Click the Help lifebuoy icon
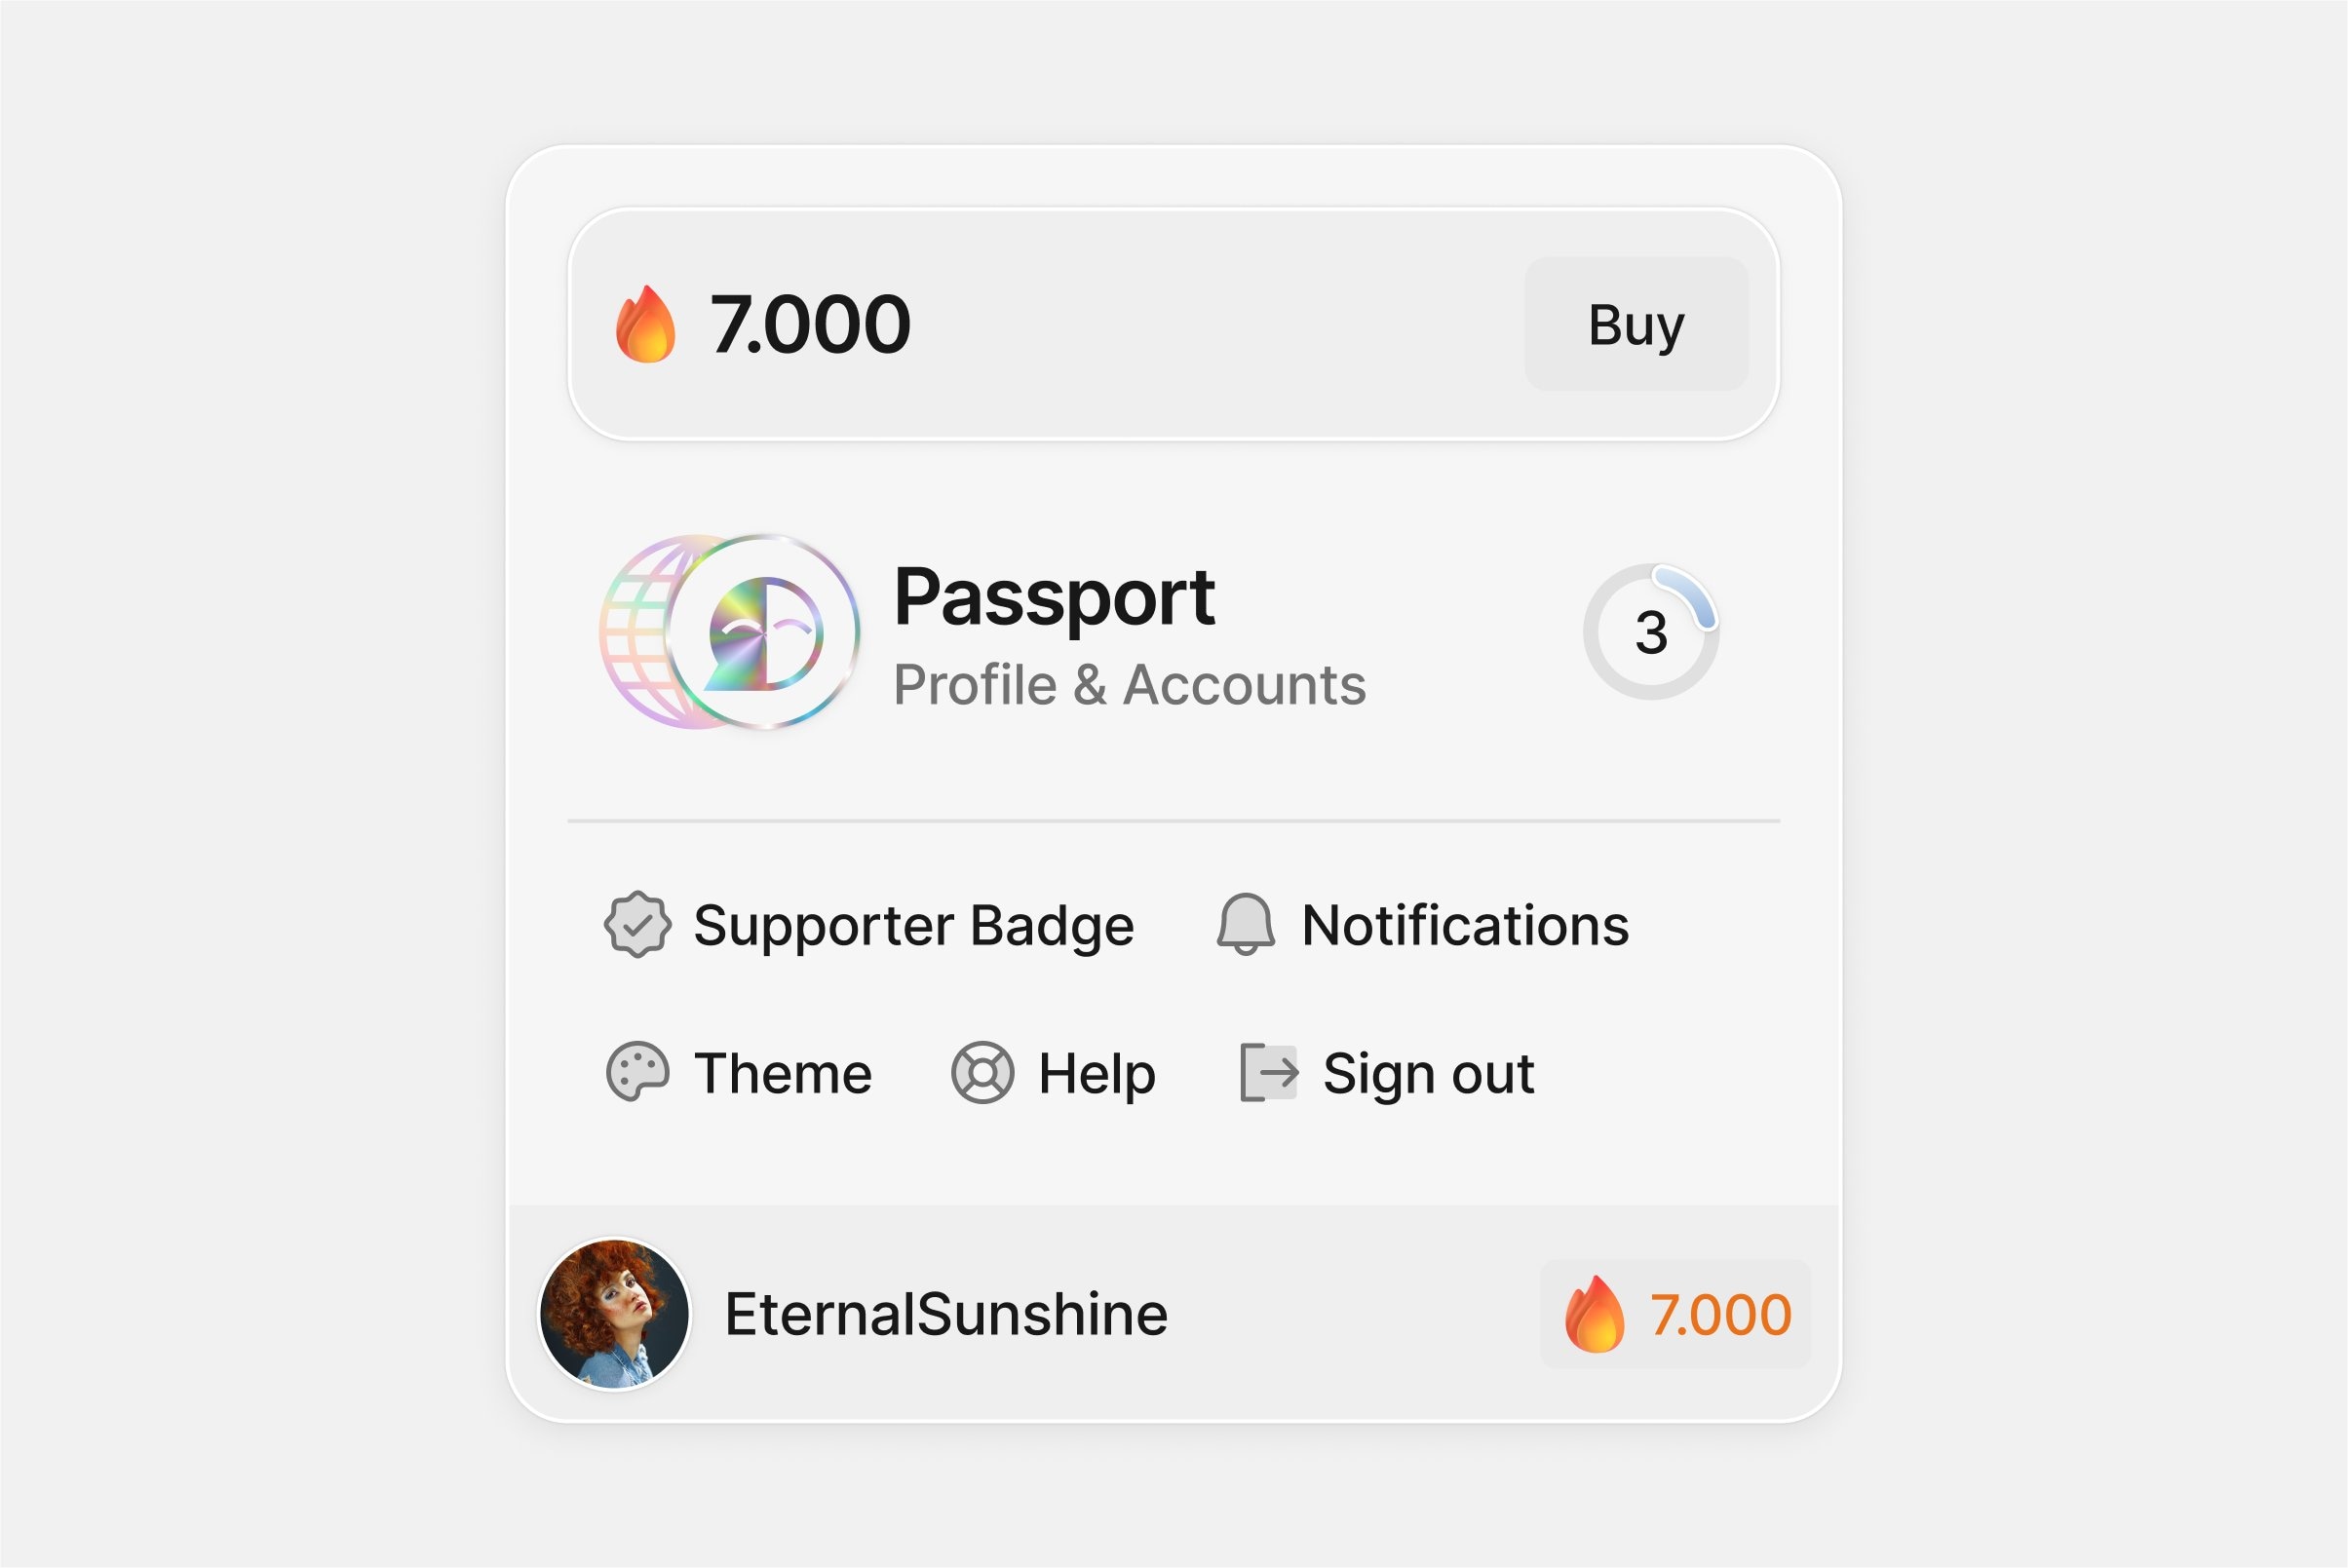 click(982, 1073)
